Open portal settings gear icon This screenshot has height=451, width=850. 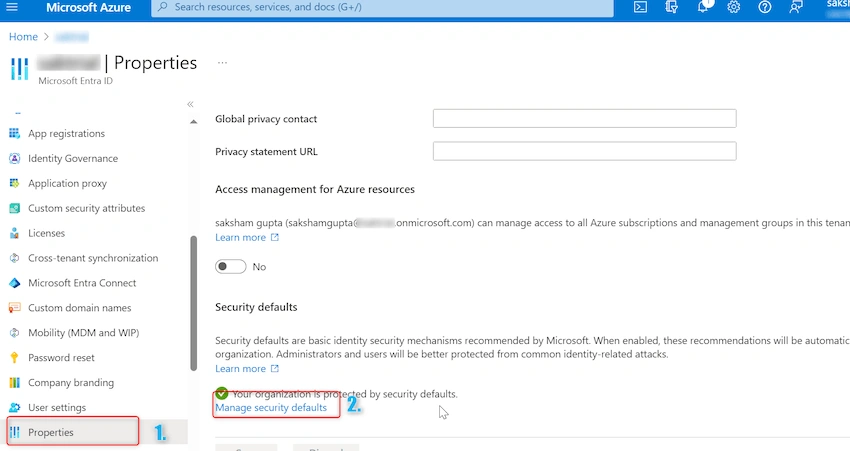coord(733,7)
